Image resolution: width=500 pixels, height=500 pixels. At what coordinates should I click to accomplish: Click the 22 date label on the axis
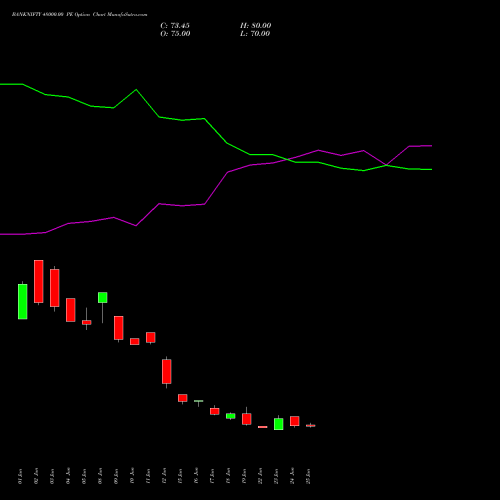click(260, 476)
